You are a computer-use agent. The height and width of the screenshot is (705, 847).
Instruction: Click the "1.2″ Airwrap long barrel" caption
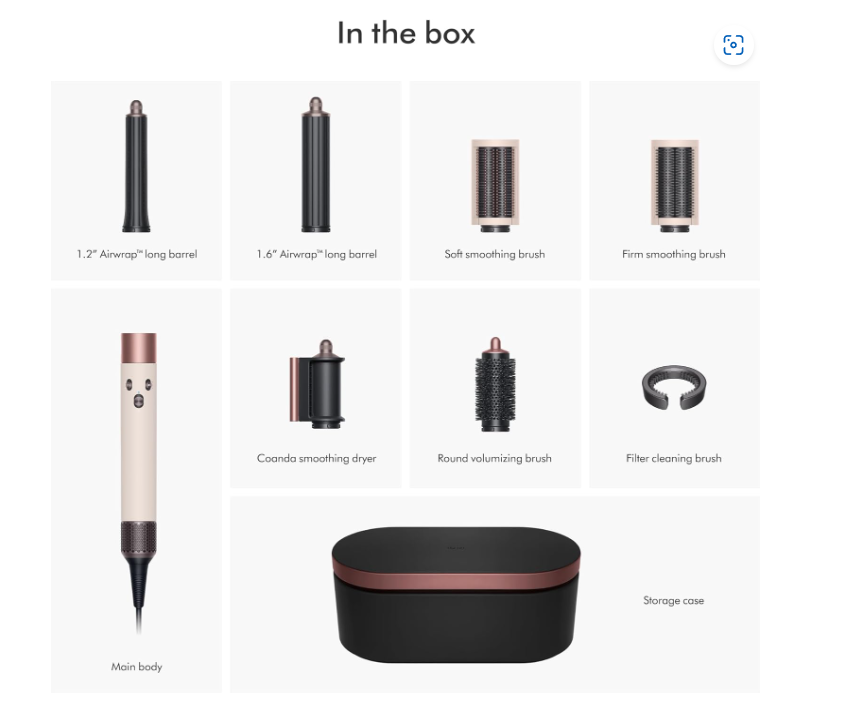(x=137, y=254)
